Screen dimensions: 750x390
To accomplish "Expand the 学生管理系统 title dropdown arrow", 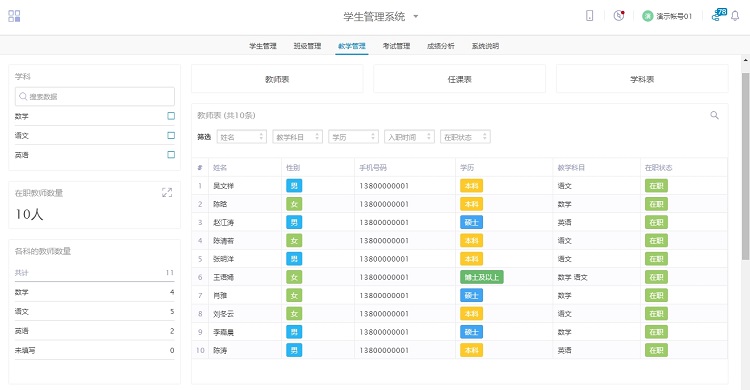I will tap(416, 16).
